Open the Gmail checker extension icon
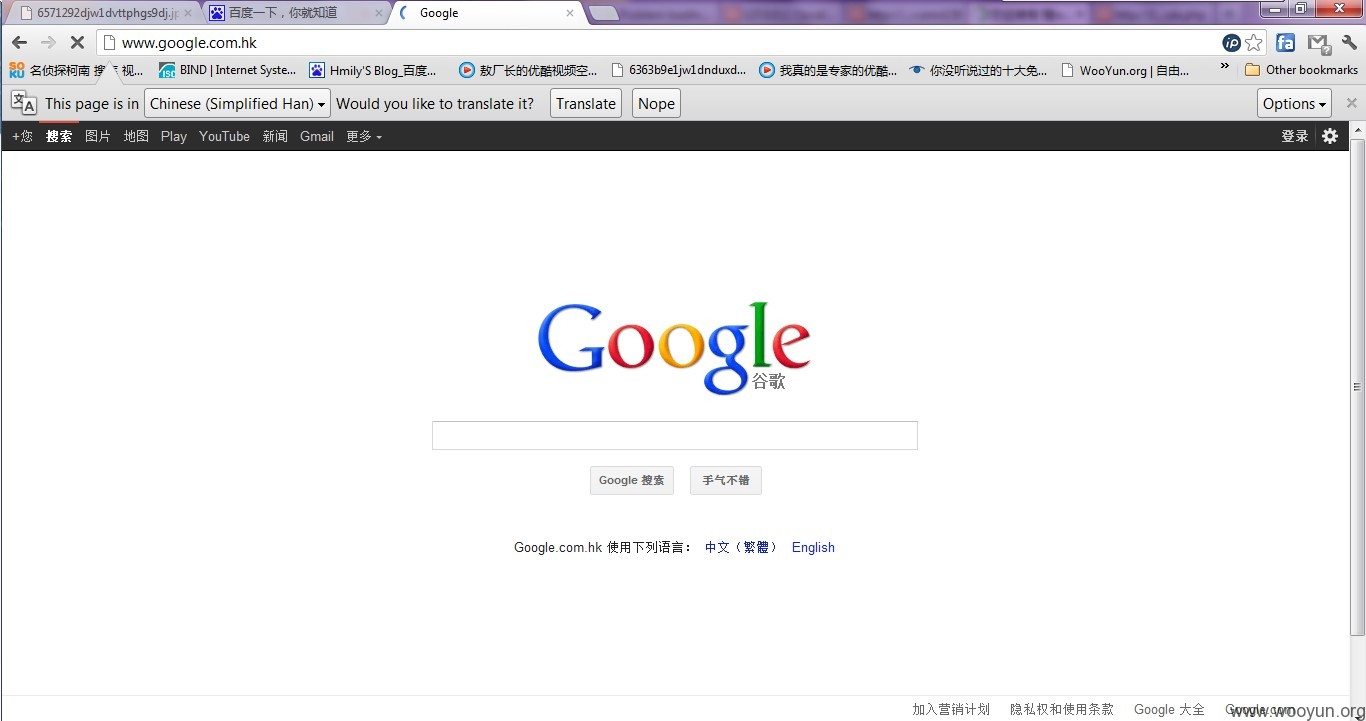The image size is (1366, 721). click(x=1319, y=43)
